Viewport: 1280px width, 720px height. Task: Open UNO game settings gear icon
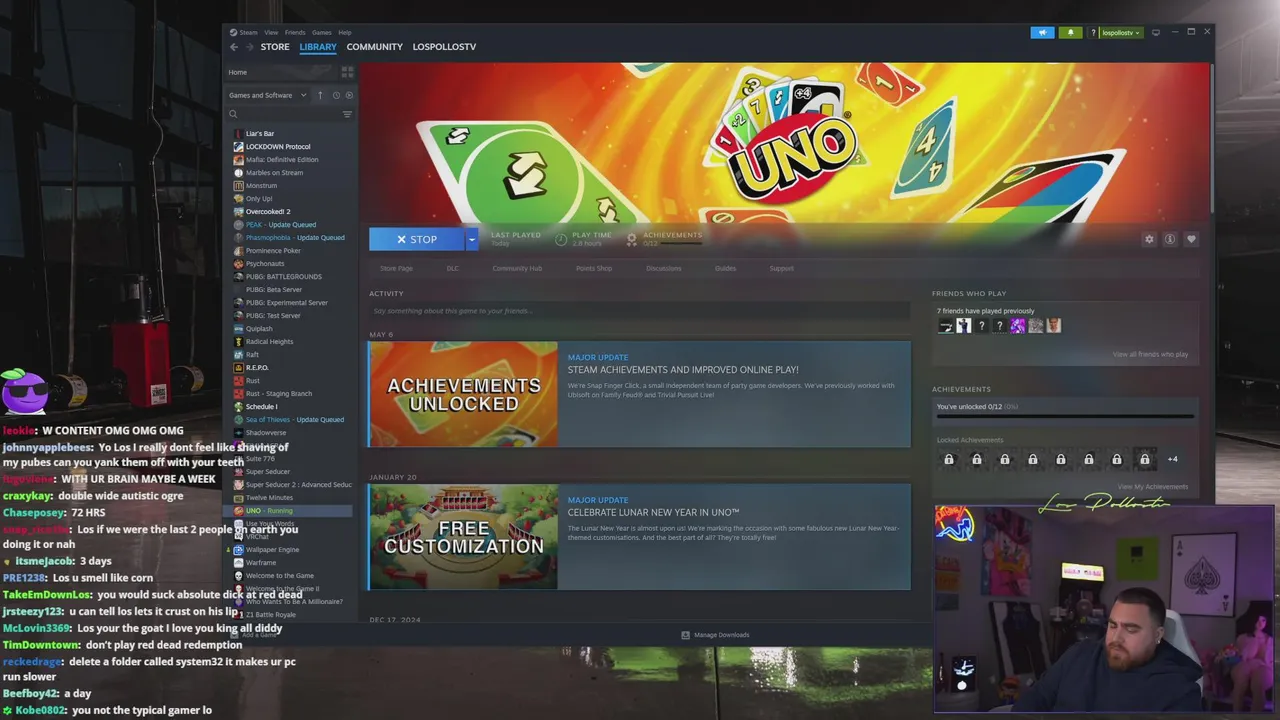[1149, 239]
